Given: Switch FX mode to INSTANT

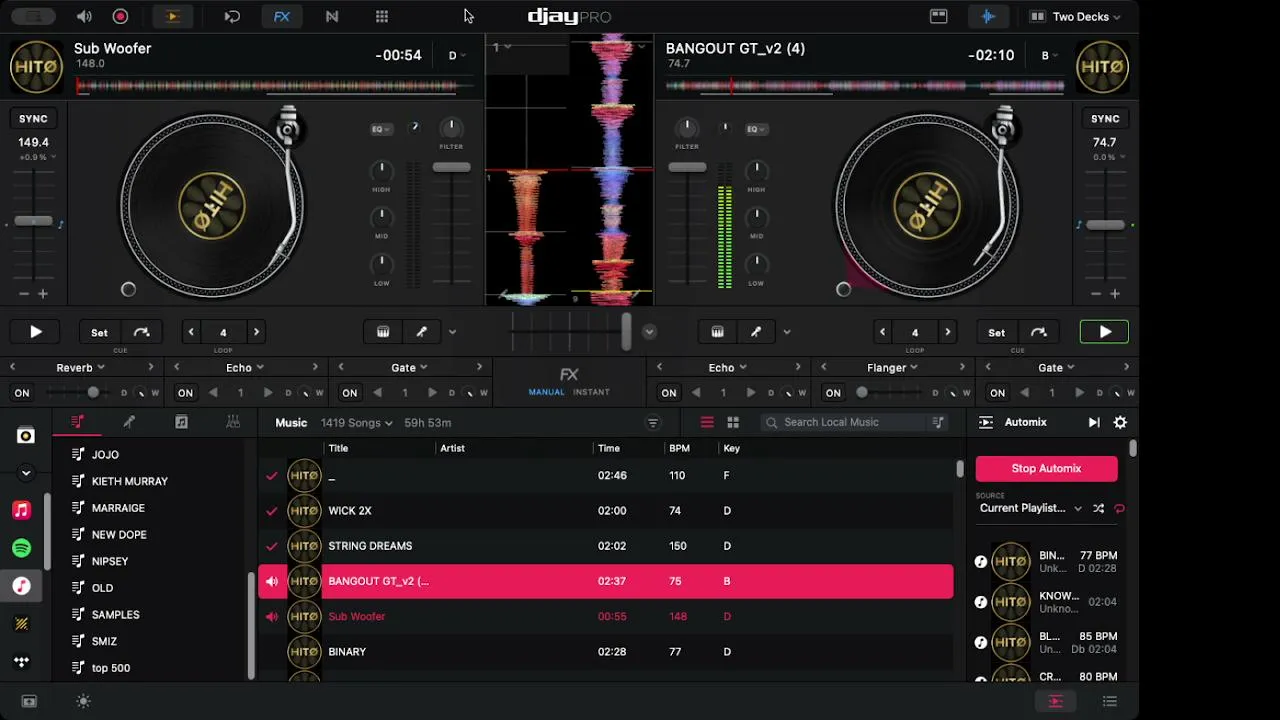Looking at the screenshot, I should [x=591, y=392].
